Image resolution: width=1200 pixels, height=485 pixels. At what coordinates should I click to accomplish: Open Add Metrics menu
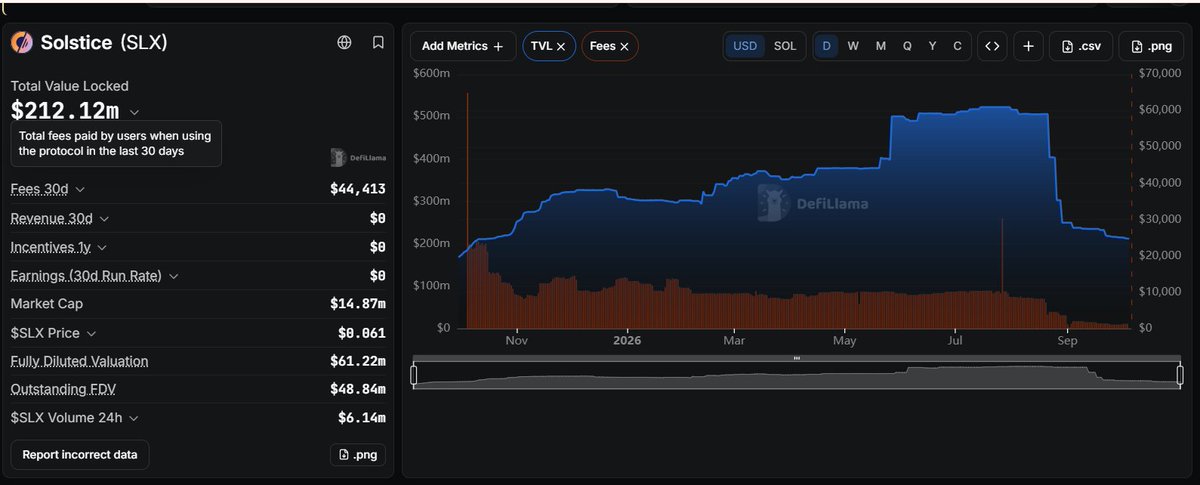(463, 46)
